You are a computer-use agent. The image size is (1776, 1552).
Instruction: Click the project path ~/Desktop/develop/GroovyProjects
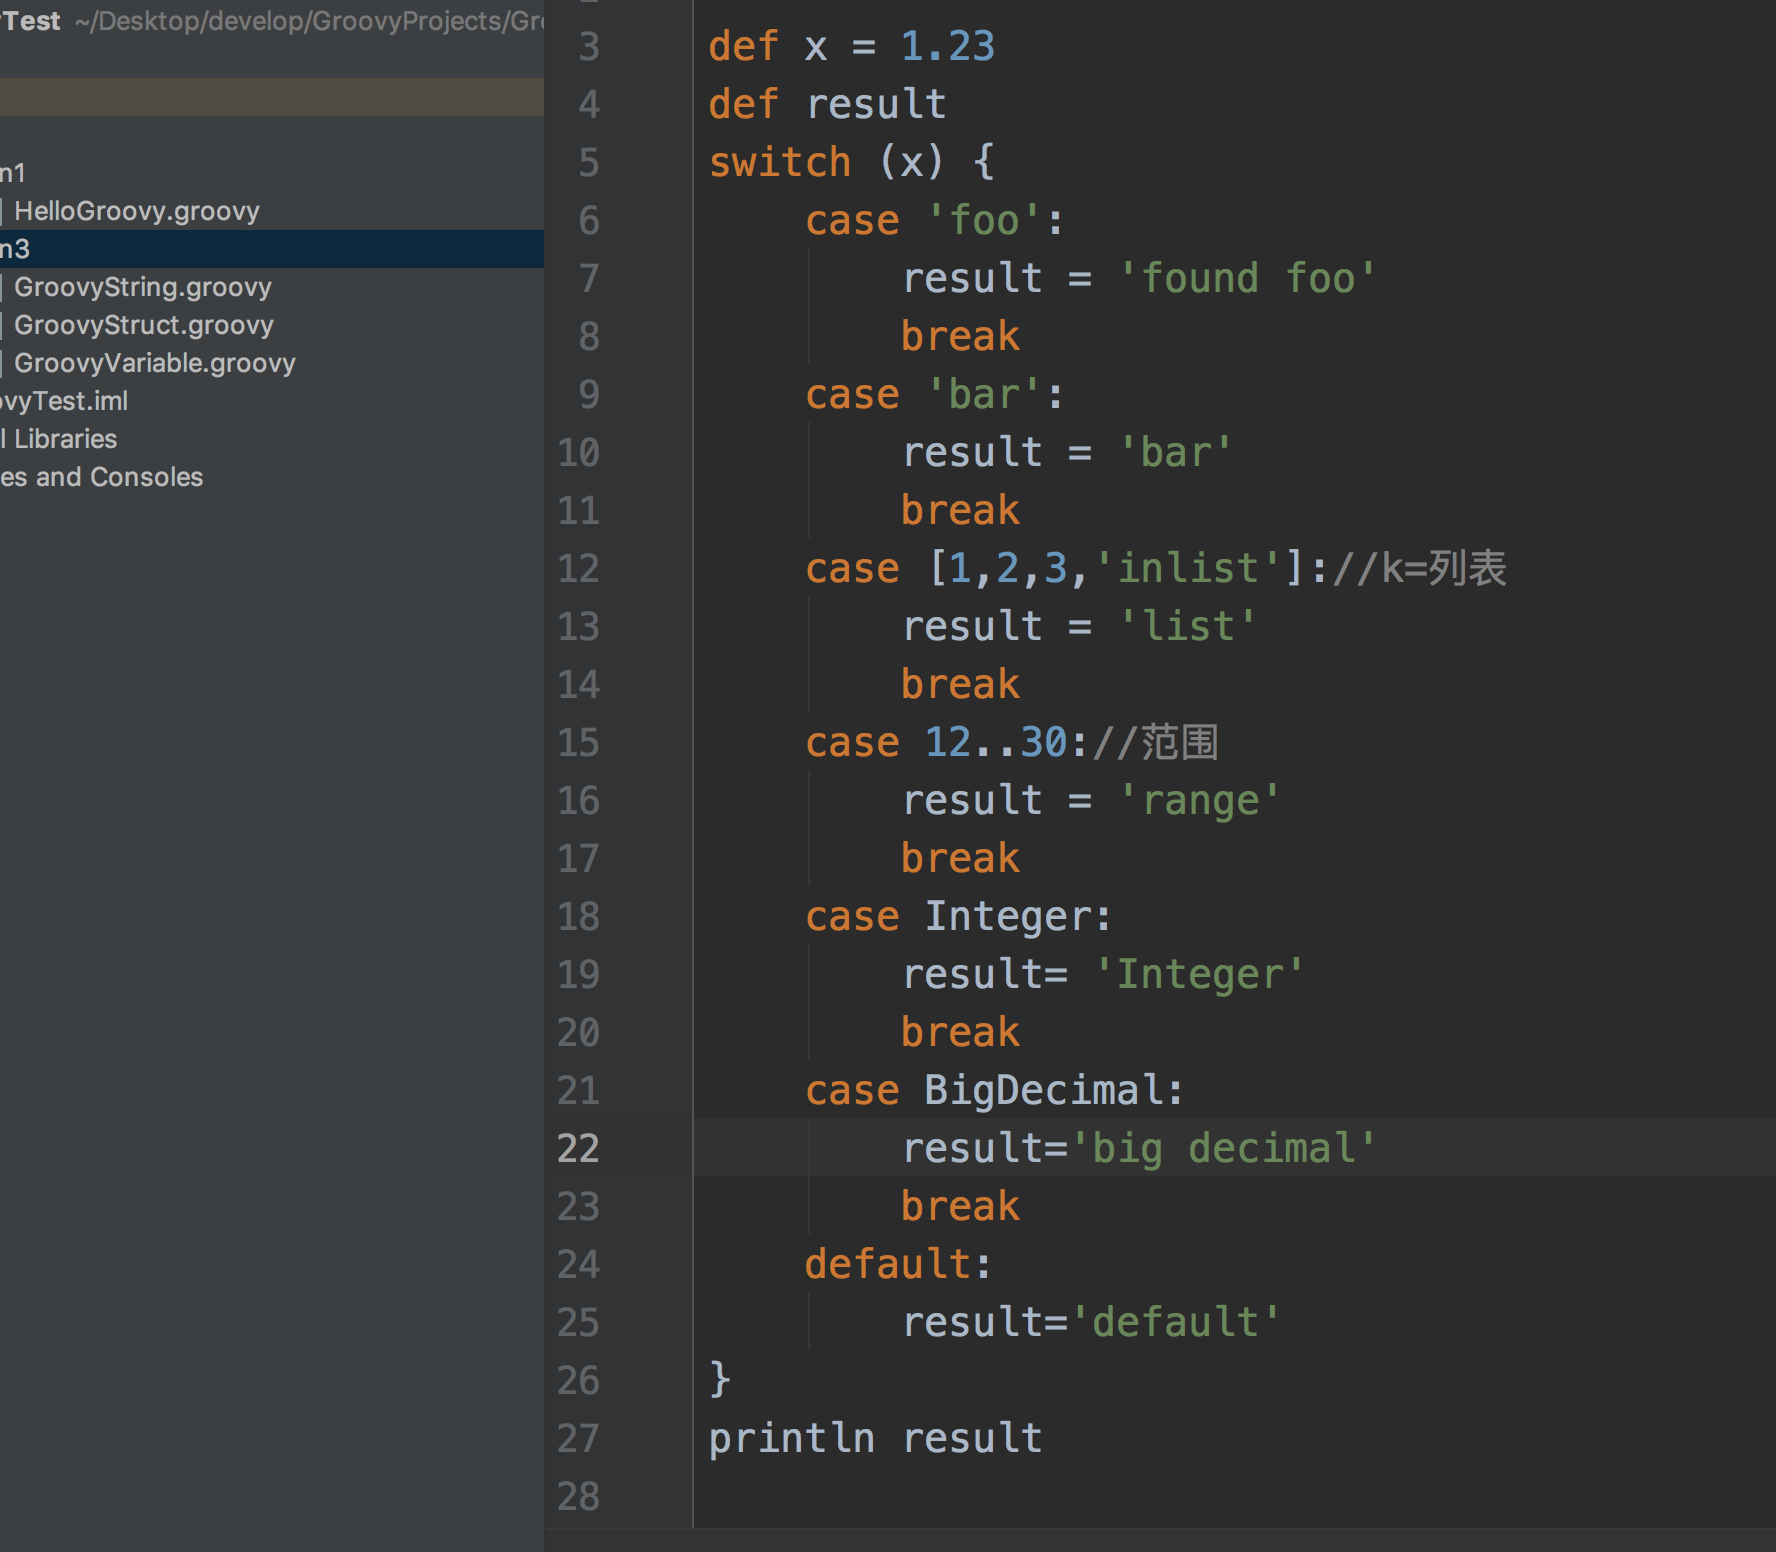(x=309, y=21)
